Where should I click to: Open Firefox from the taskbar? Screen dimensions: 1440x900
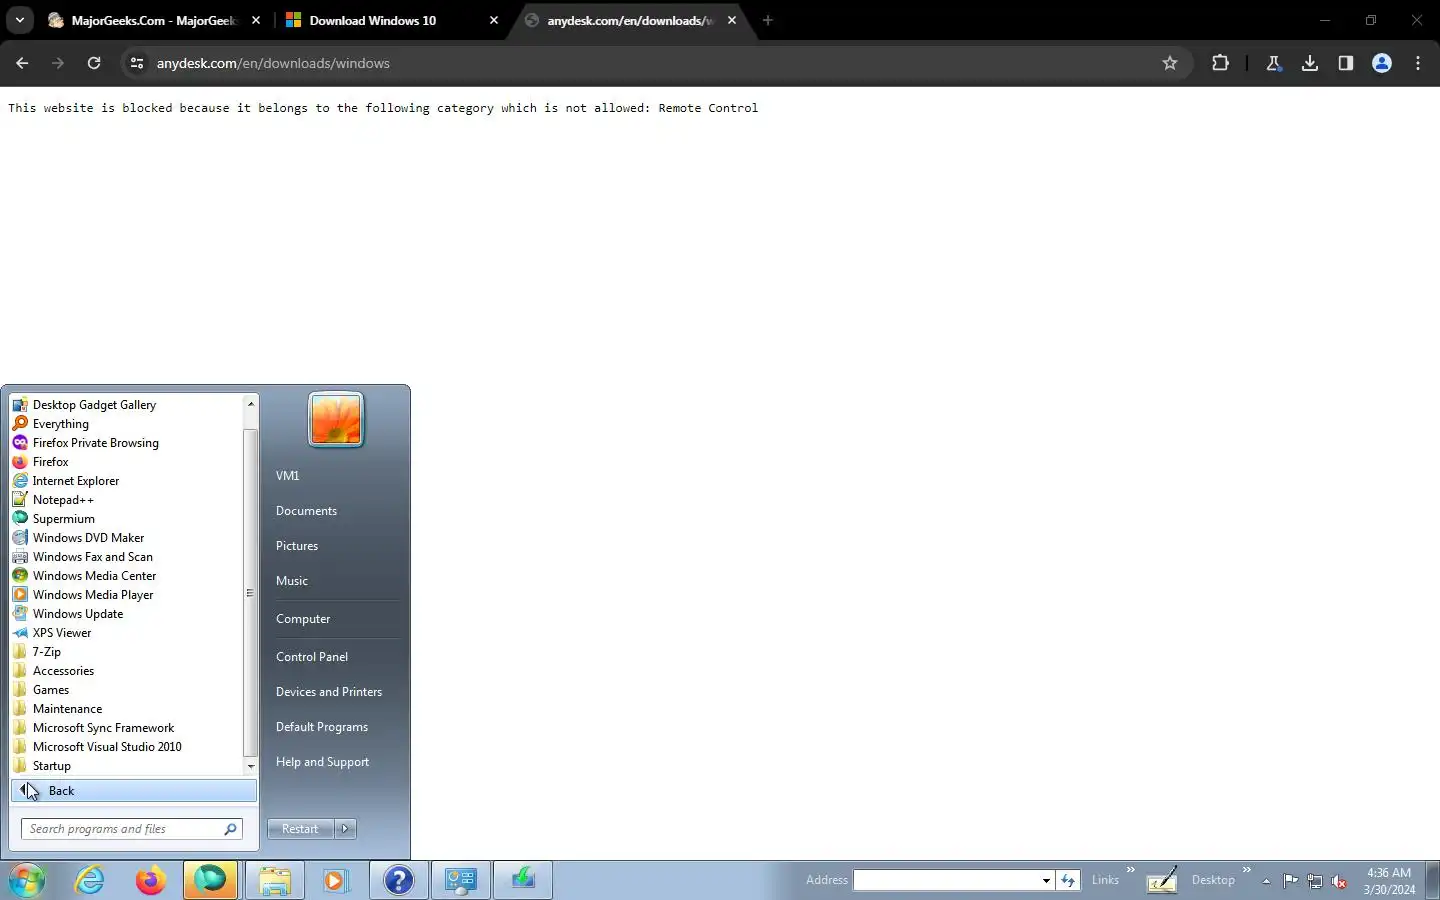point(151,880)
